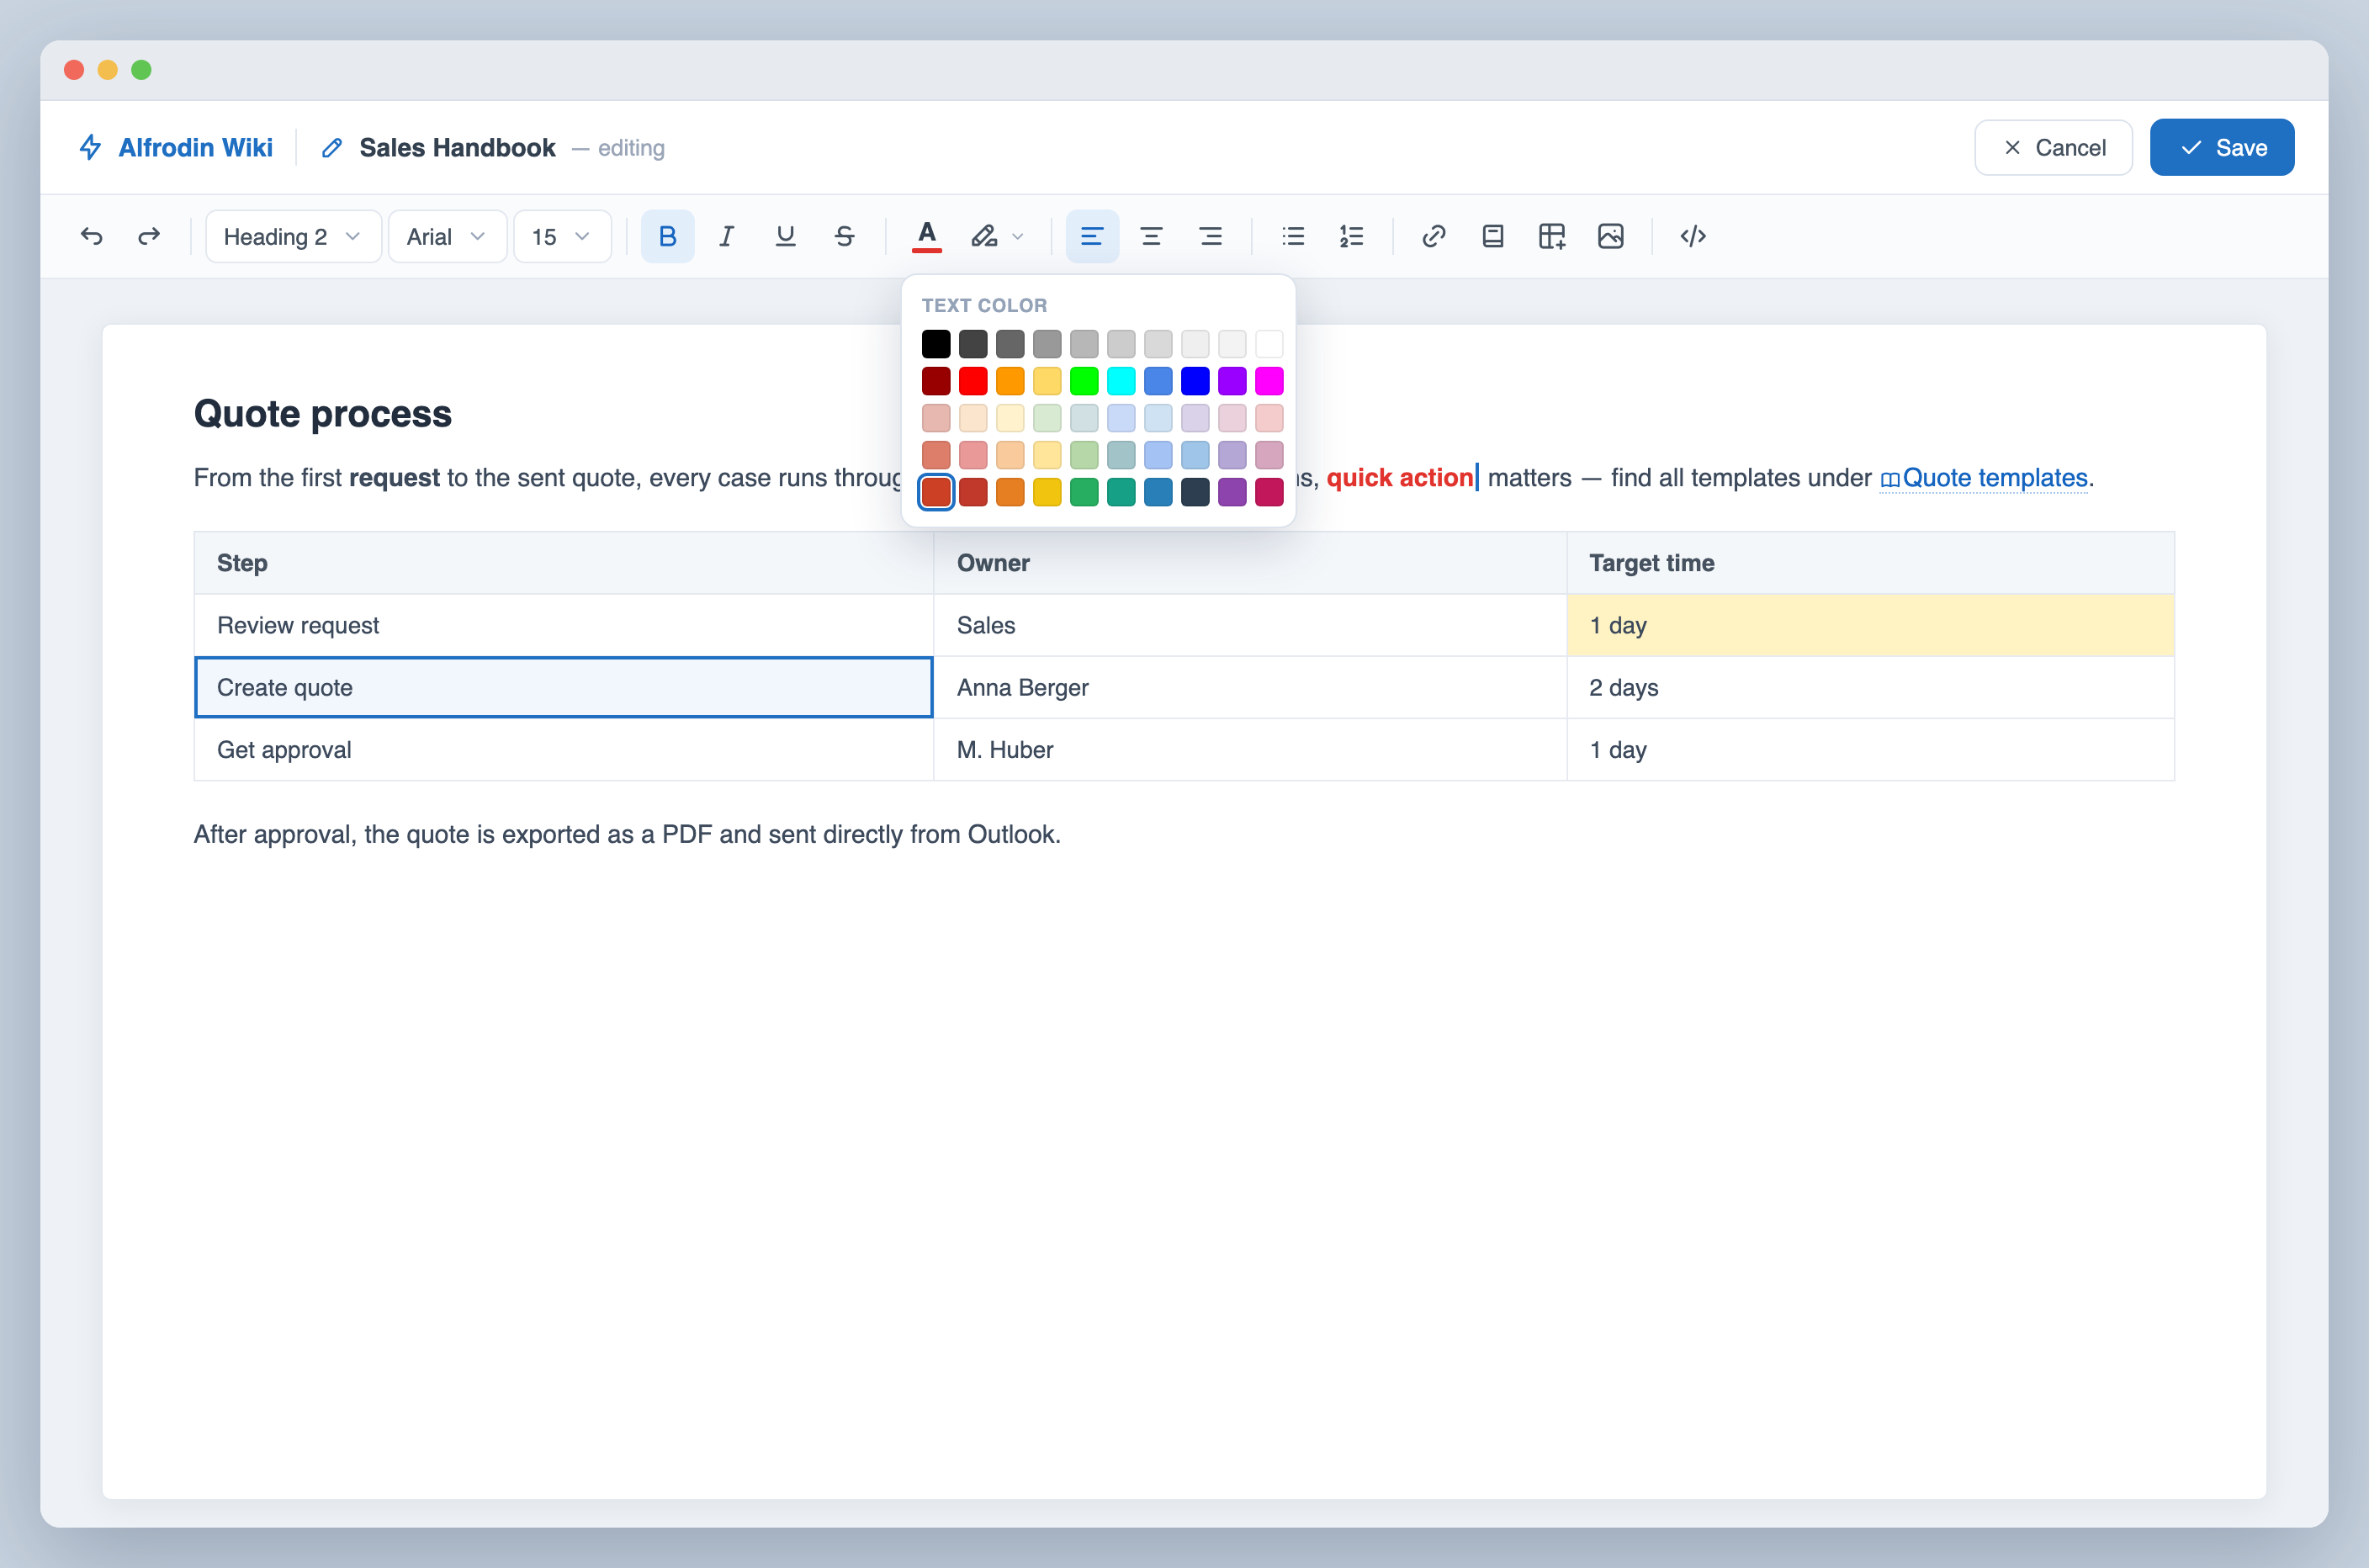Toggle Underline formatting
The image size is (2369, 1568).
point(785,236)
